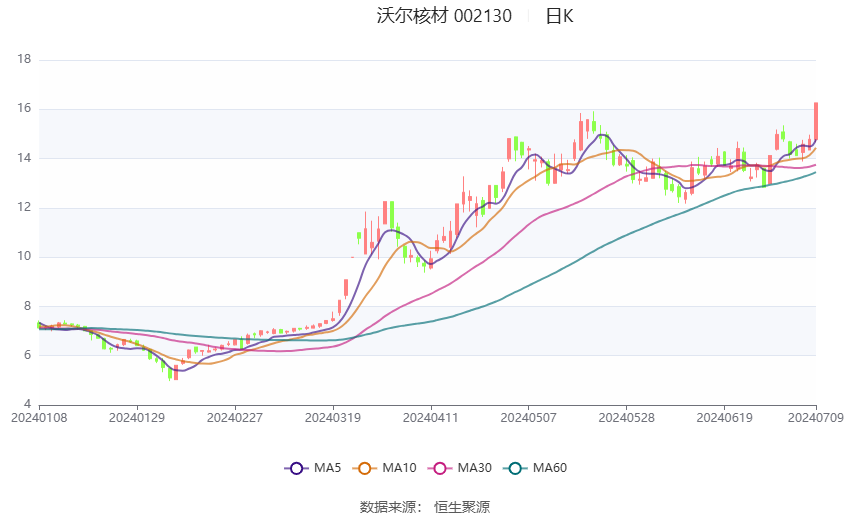Image resolution: width=850 pixels, height=517 pixels.
Task: Click the data source text 恒生聚源
Action: click(x=462, y=507)
